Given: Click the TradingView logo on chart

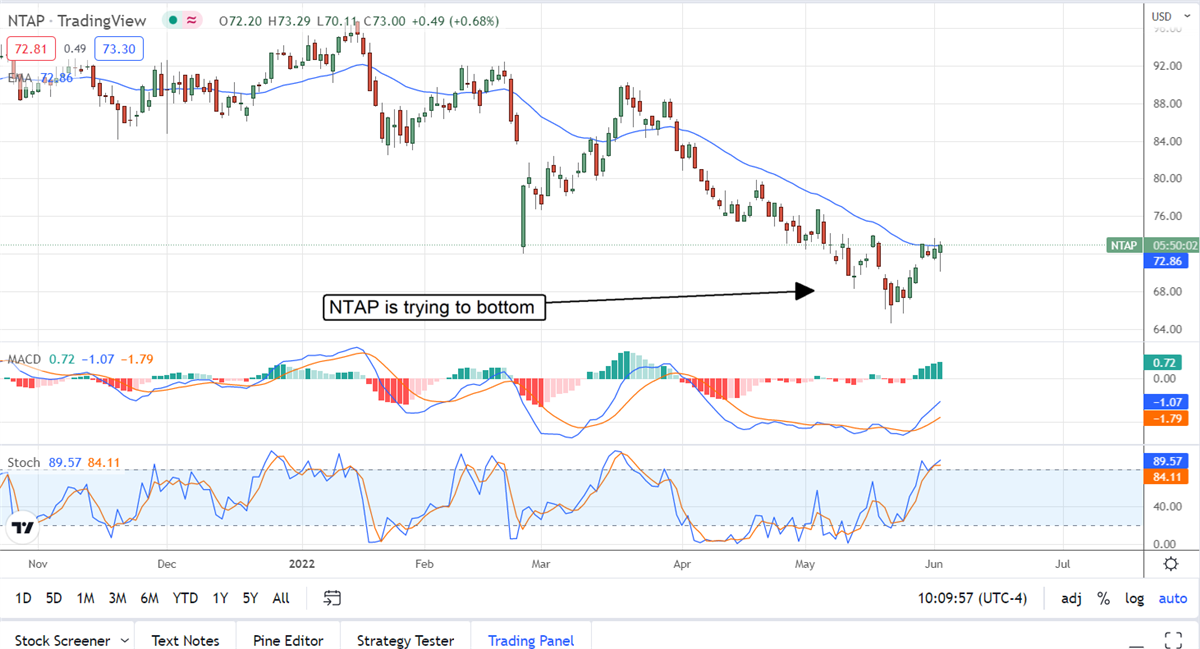Looking at the screenshot, I should 22,528.
